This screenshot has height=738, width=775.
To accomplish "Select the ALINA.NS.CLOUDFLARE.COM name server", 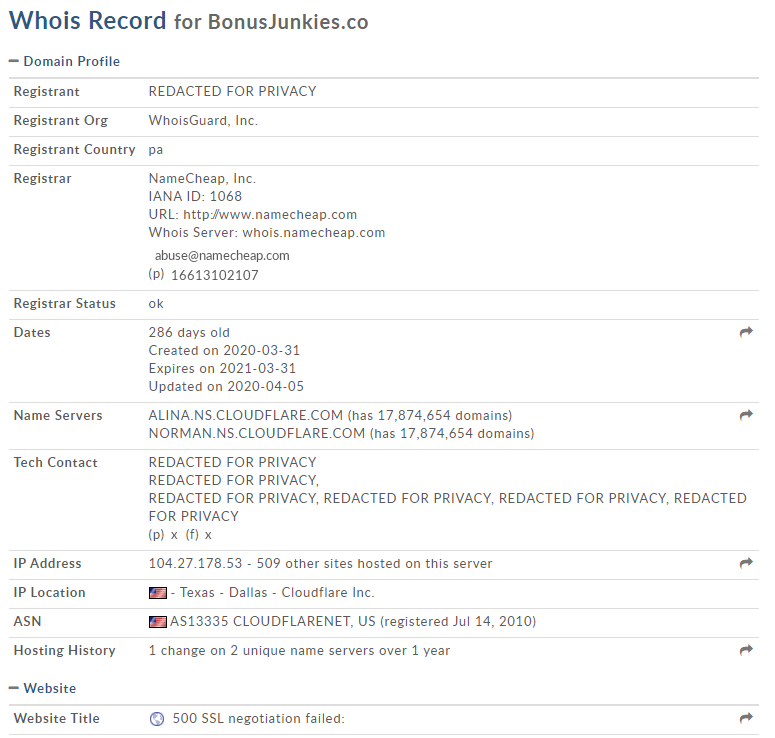I will point(246,415).
